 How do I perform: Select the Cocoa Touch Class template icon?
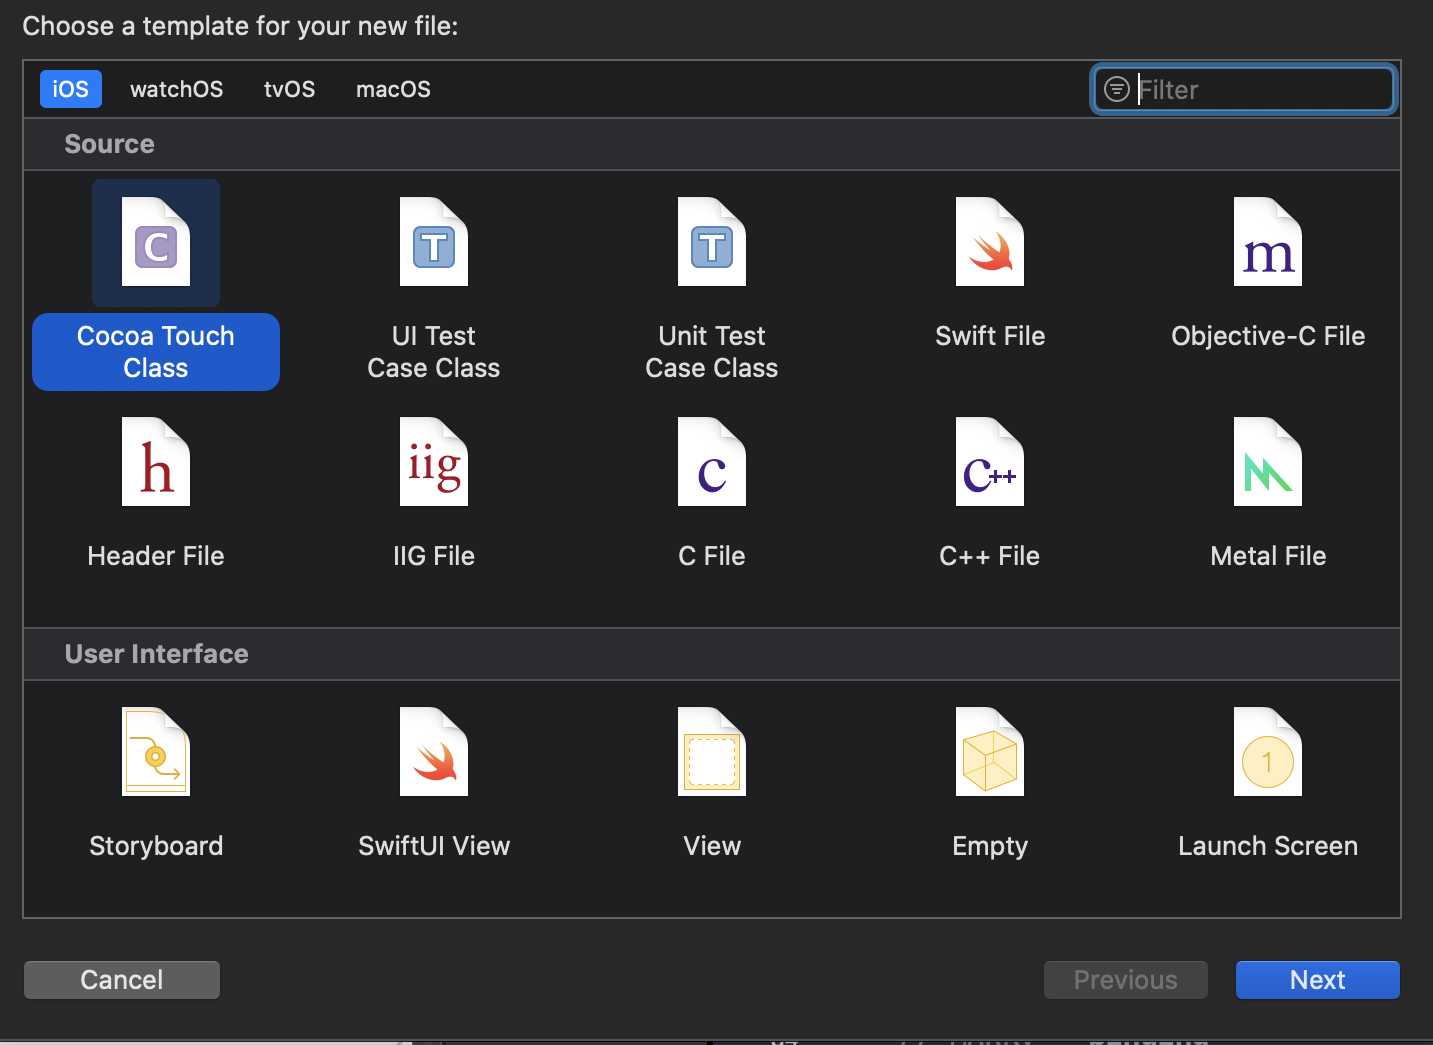click(156, 242)
